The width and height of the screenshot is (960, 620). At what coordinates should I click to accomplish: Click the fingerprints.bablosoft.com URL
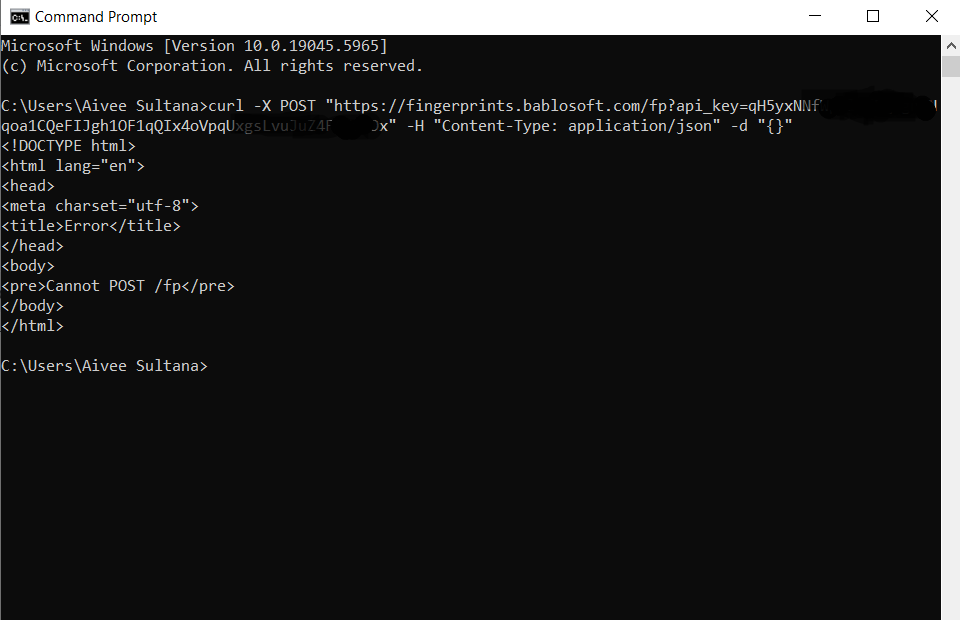(x=500, y=106)
